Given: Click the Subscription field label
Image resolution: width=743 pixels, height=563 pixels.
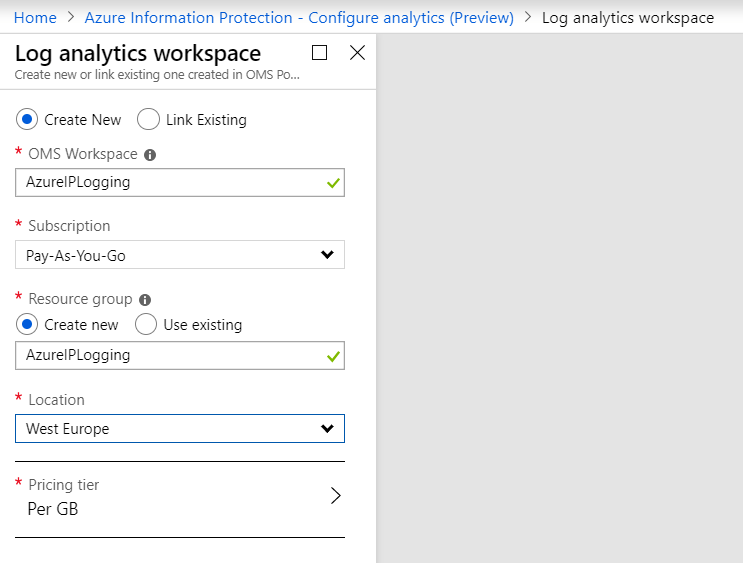Looking at the screenshot, I should (x=69, y=226).
